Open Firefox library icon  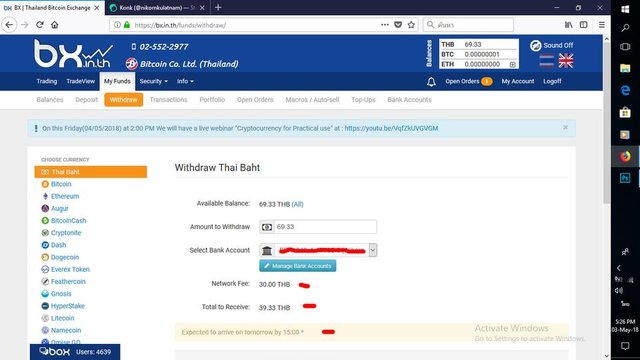(x=569, y=25)
